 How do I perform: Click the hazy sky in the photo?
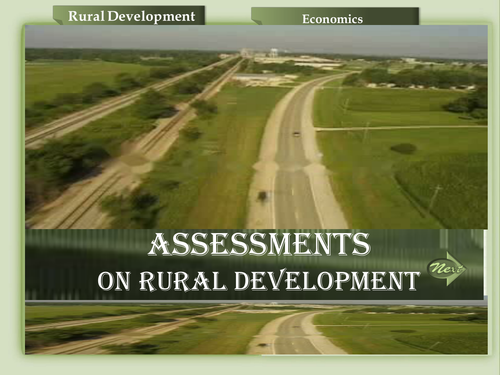click(256, 37)
